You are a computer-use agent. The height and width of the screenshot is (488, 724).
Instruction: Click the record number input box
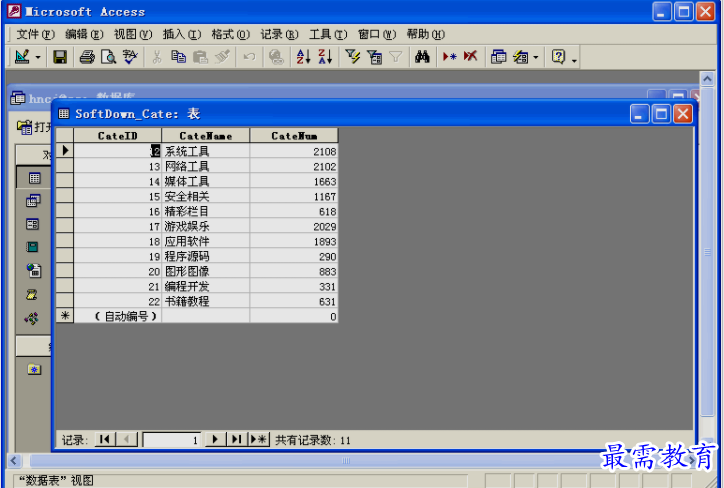[x=172, y=440]
